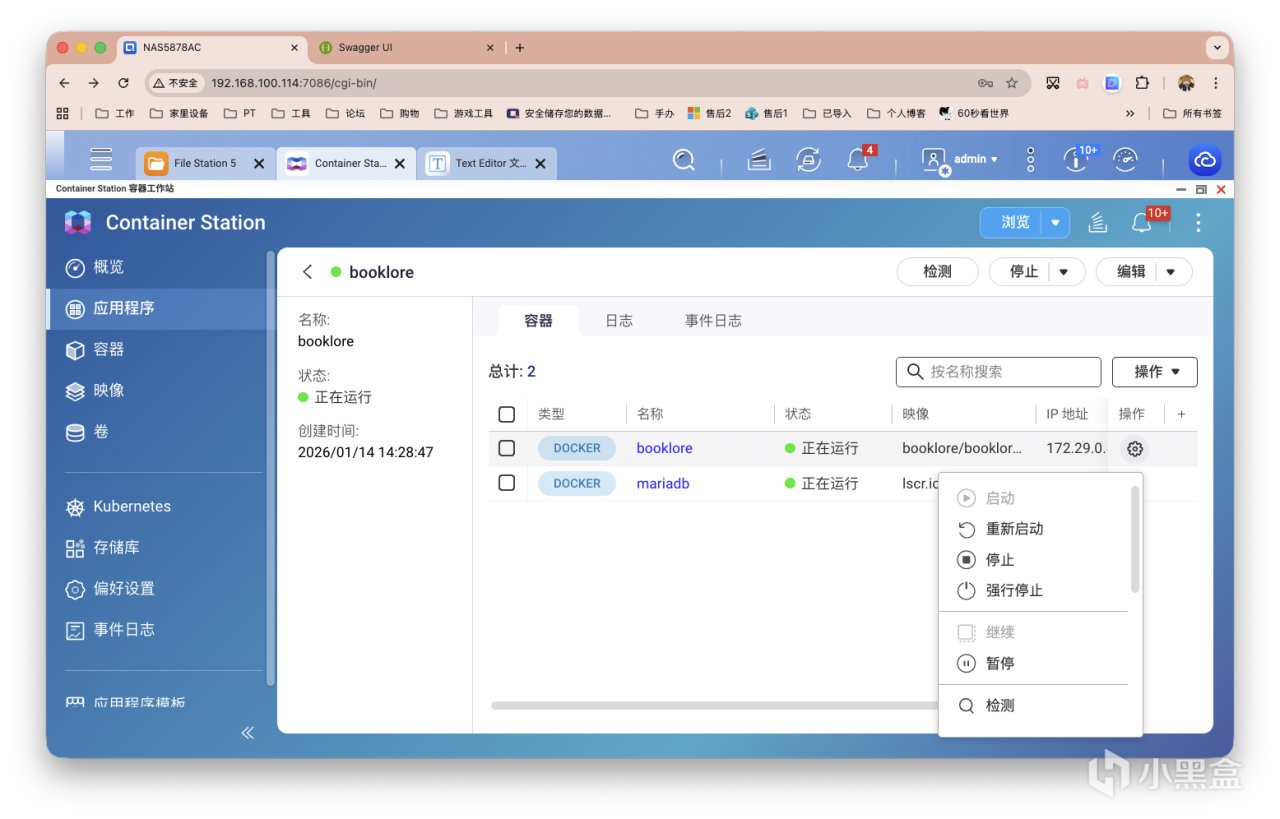The width and height of the screenshot is (1280, 819).
Task: Open the QTS more options dots
Action: coord(1031,160)
